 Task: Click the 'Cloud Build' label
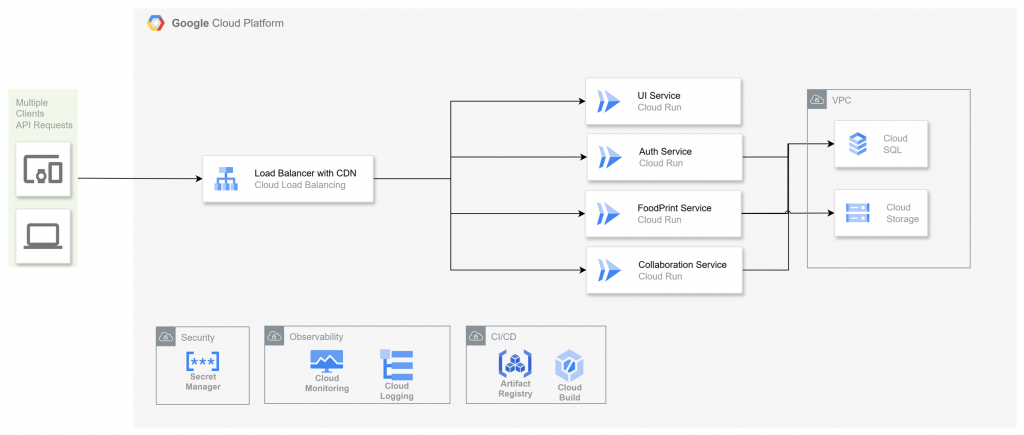[x=569, y=392]
